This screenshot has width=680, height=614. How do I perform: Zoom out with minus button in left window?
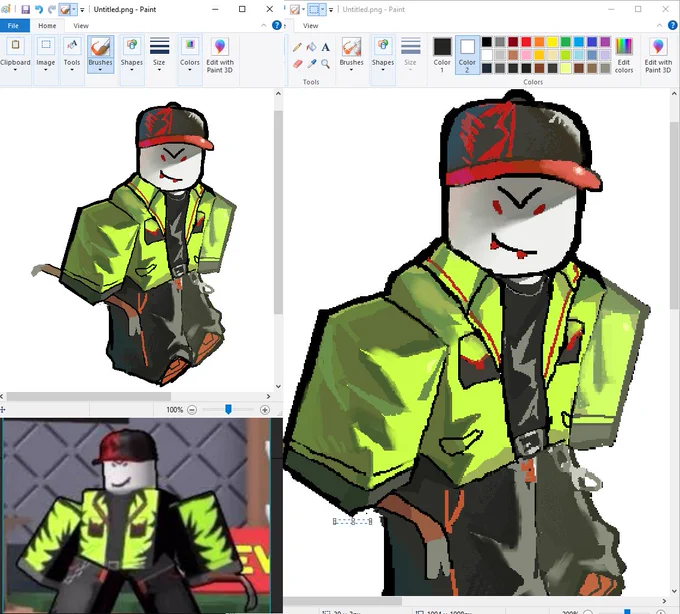(x=192, y=410)
